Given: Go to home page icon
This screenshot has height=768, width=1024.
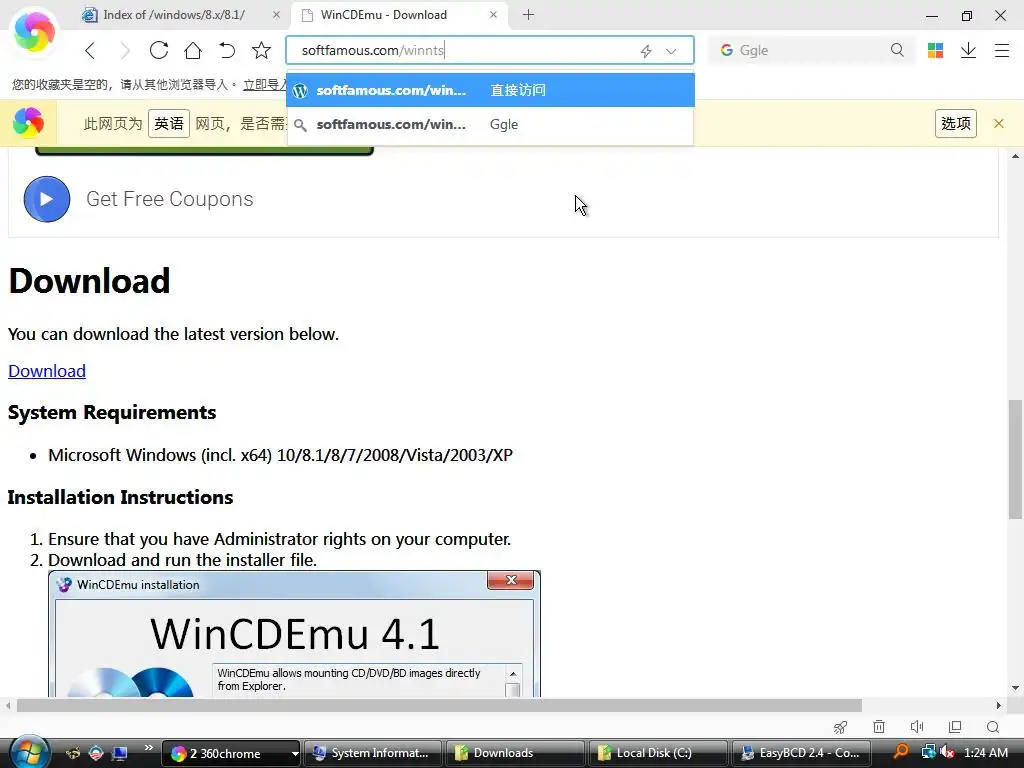Looking at the screenshot, I should click(193, 50).
